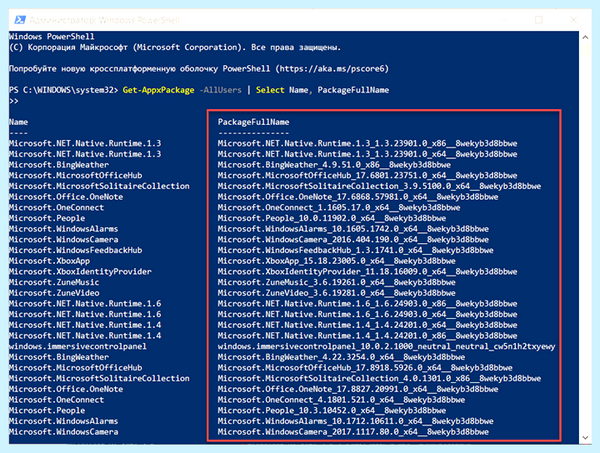
Task: Click Microsoft.XboxIdentityProvider_11.18.16009.0 package name
Action: [x=367, y=272]
